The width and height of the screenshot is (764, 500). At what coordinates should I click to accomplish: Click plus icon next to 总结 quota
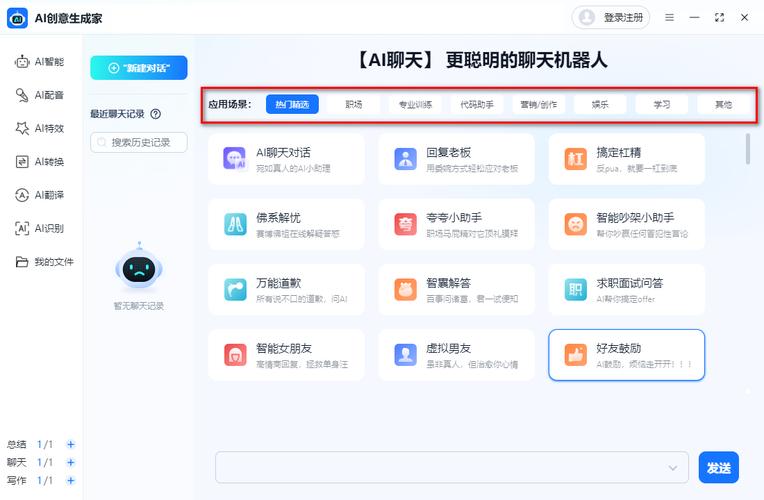(x=71, y=444)
